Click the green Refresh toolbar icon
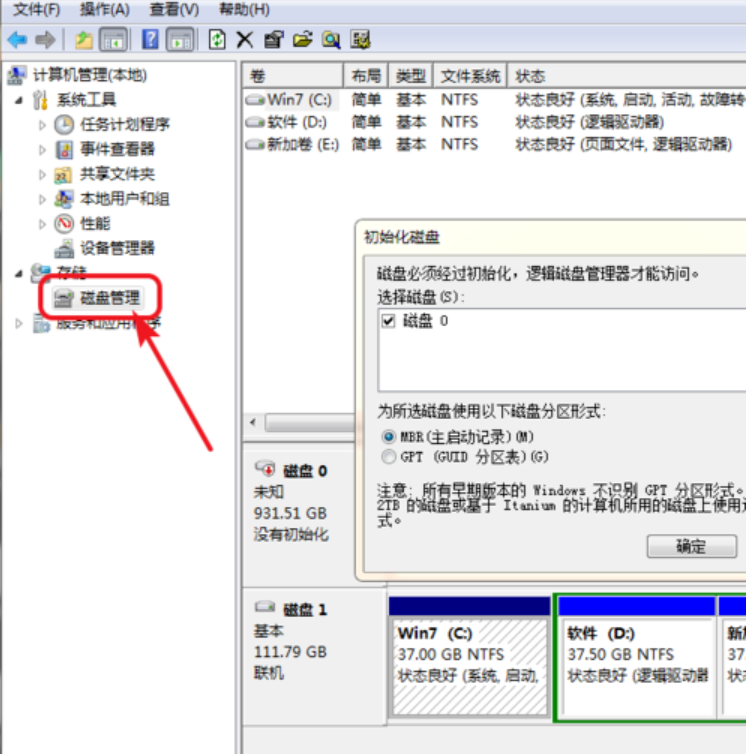This screenshot has width=746, height=754. pyautogui.click(x=217, y=40)
